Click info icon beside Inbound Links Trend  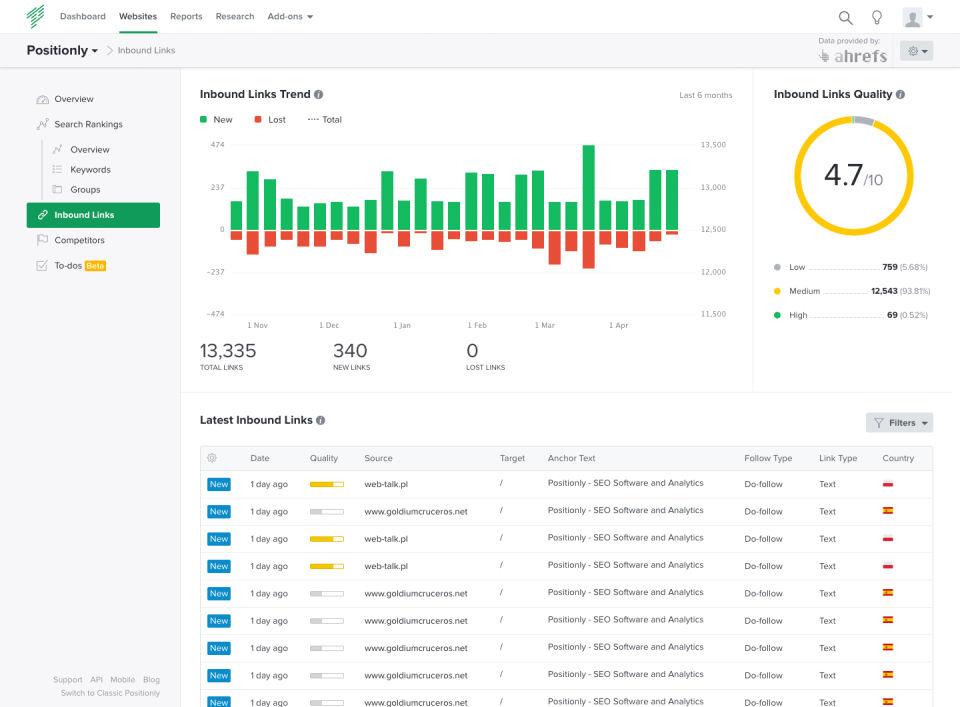(x=319, y=95)
